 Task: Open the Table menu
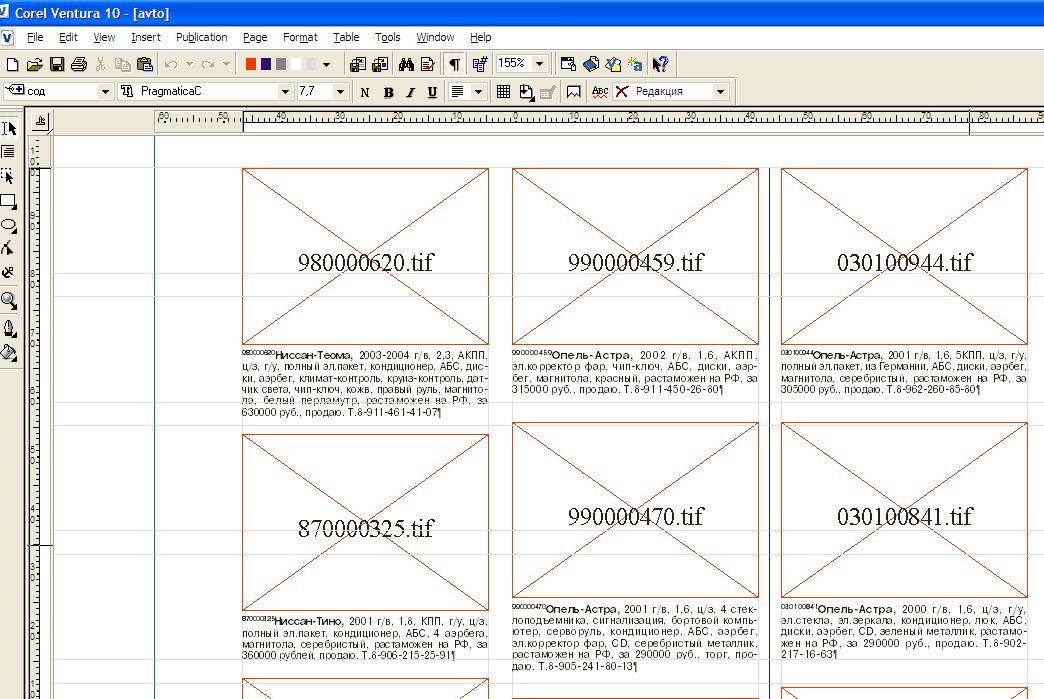tap(346, 37)
